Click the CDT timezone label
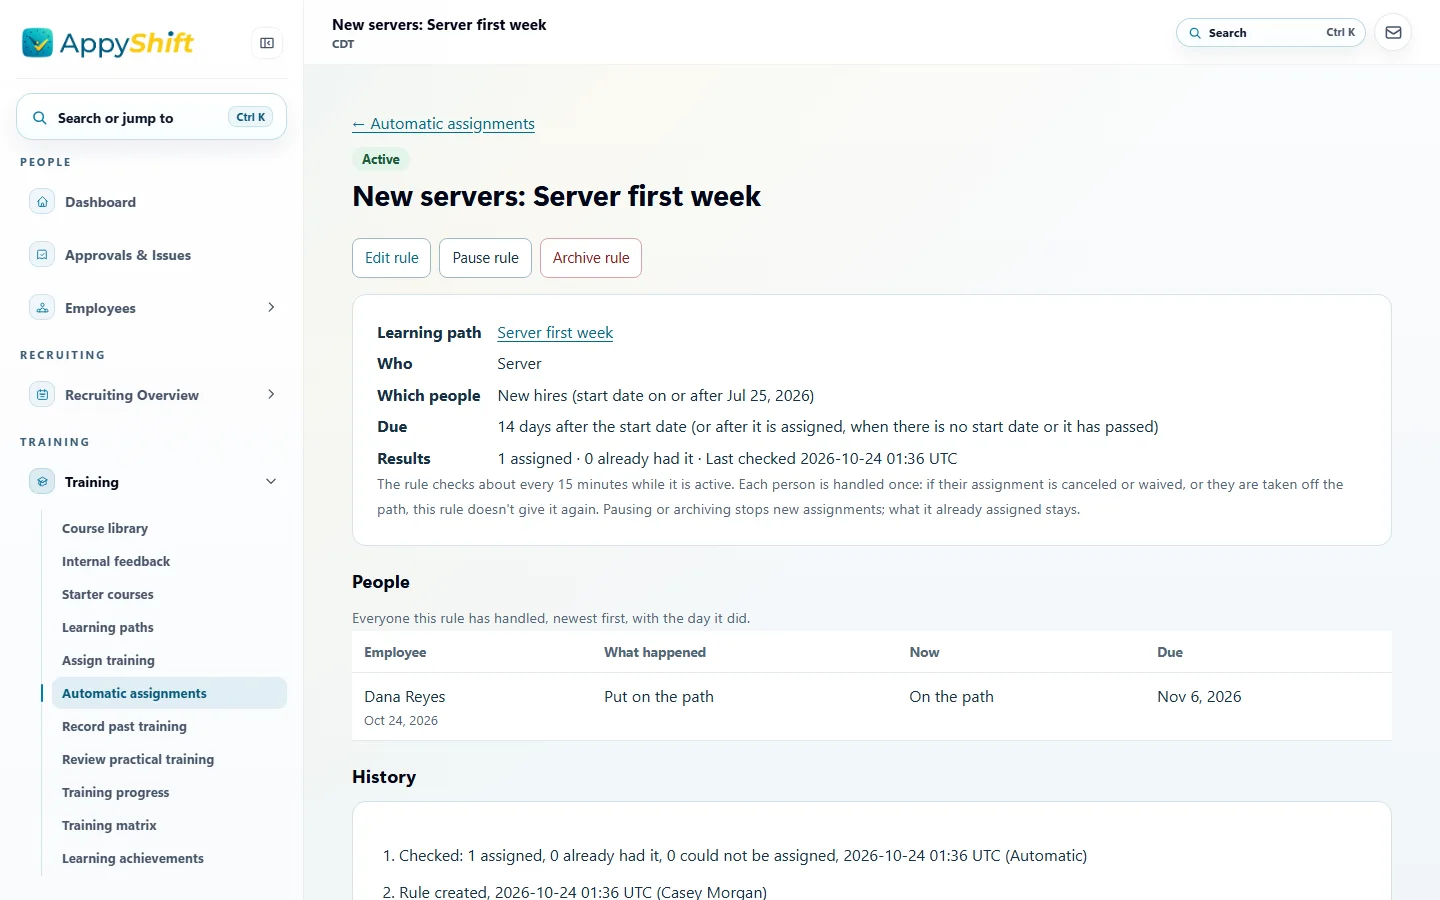This screenshot has height=900, width=1440. [343, 44]
